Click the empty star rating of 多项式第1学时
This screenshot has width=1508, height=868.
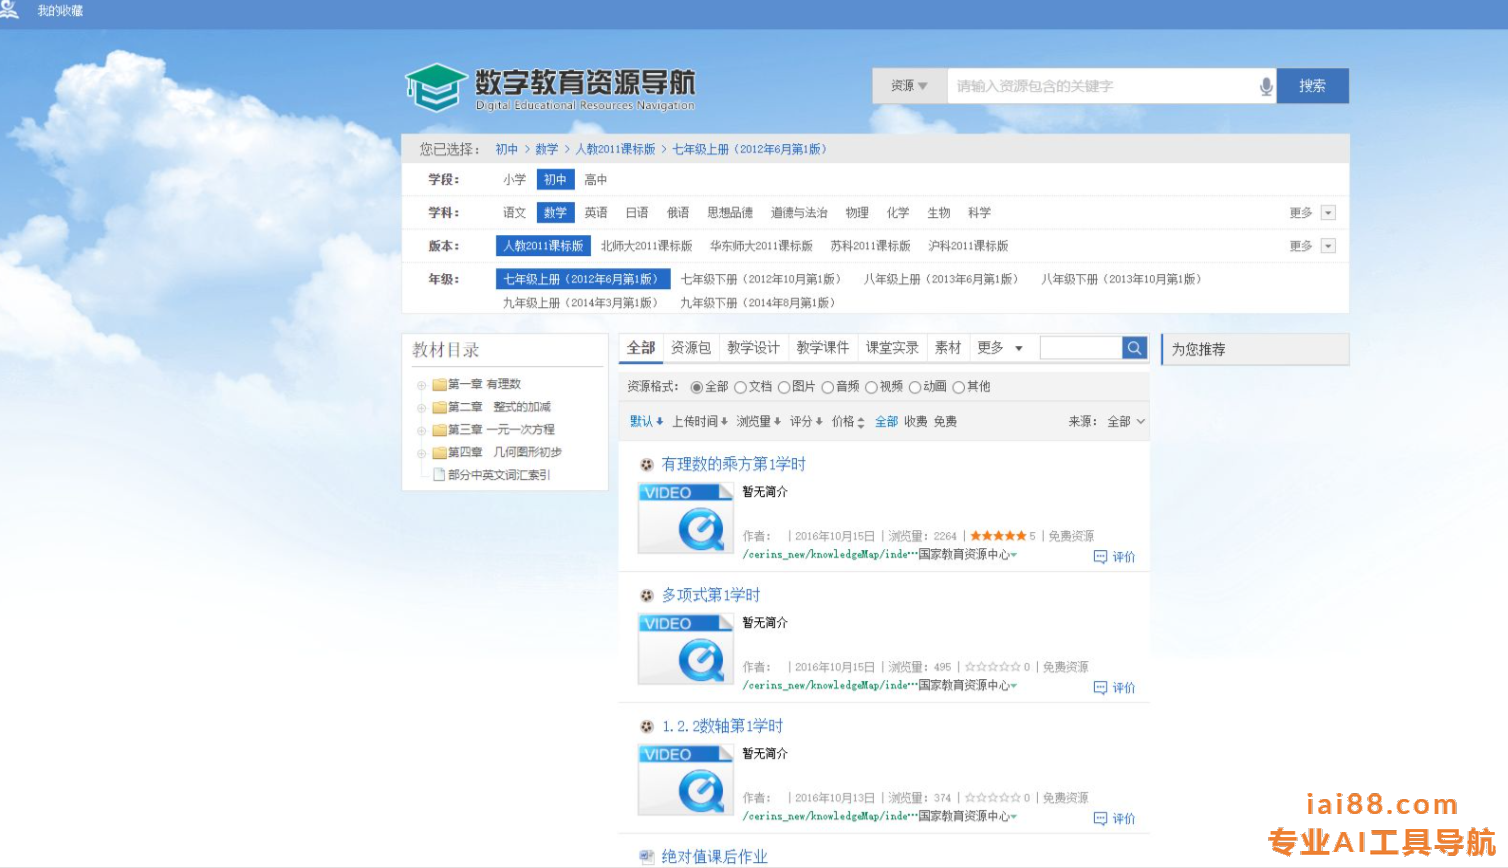click(x=992, y=667)
